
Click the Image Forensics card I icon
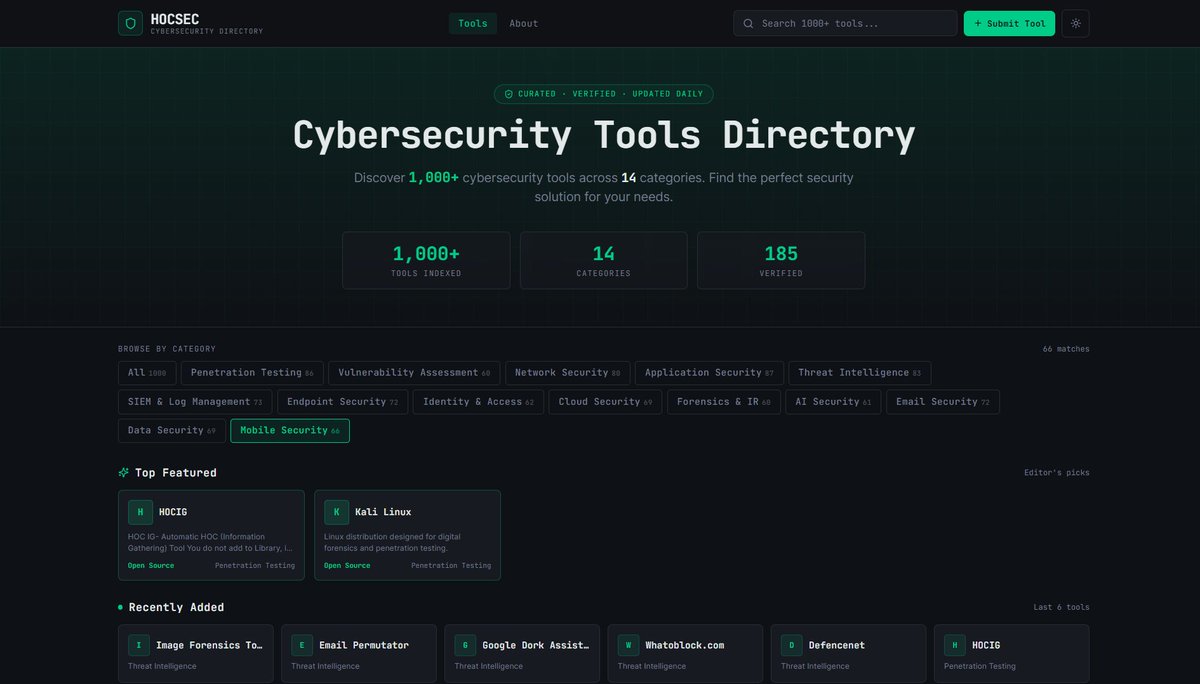(x=139, y=645)
